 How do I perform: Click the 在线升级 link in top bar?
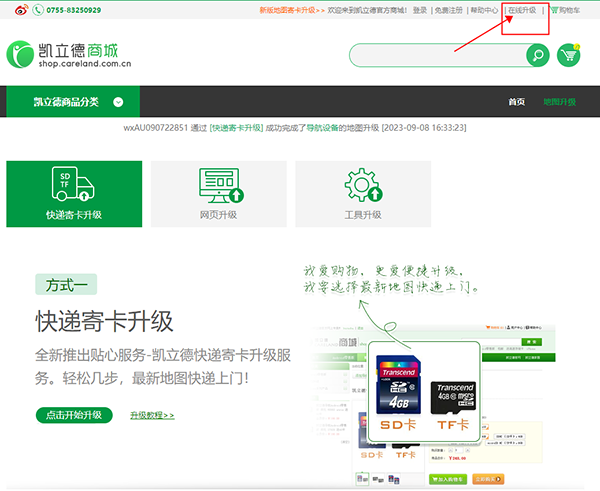pyautogui.click(x=521, y=10)
